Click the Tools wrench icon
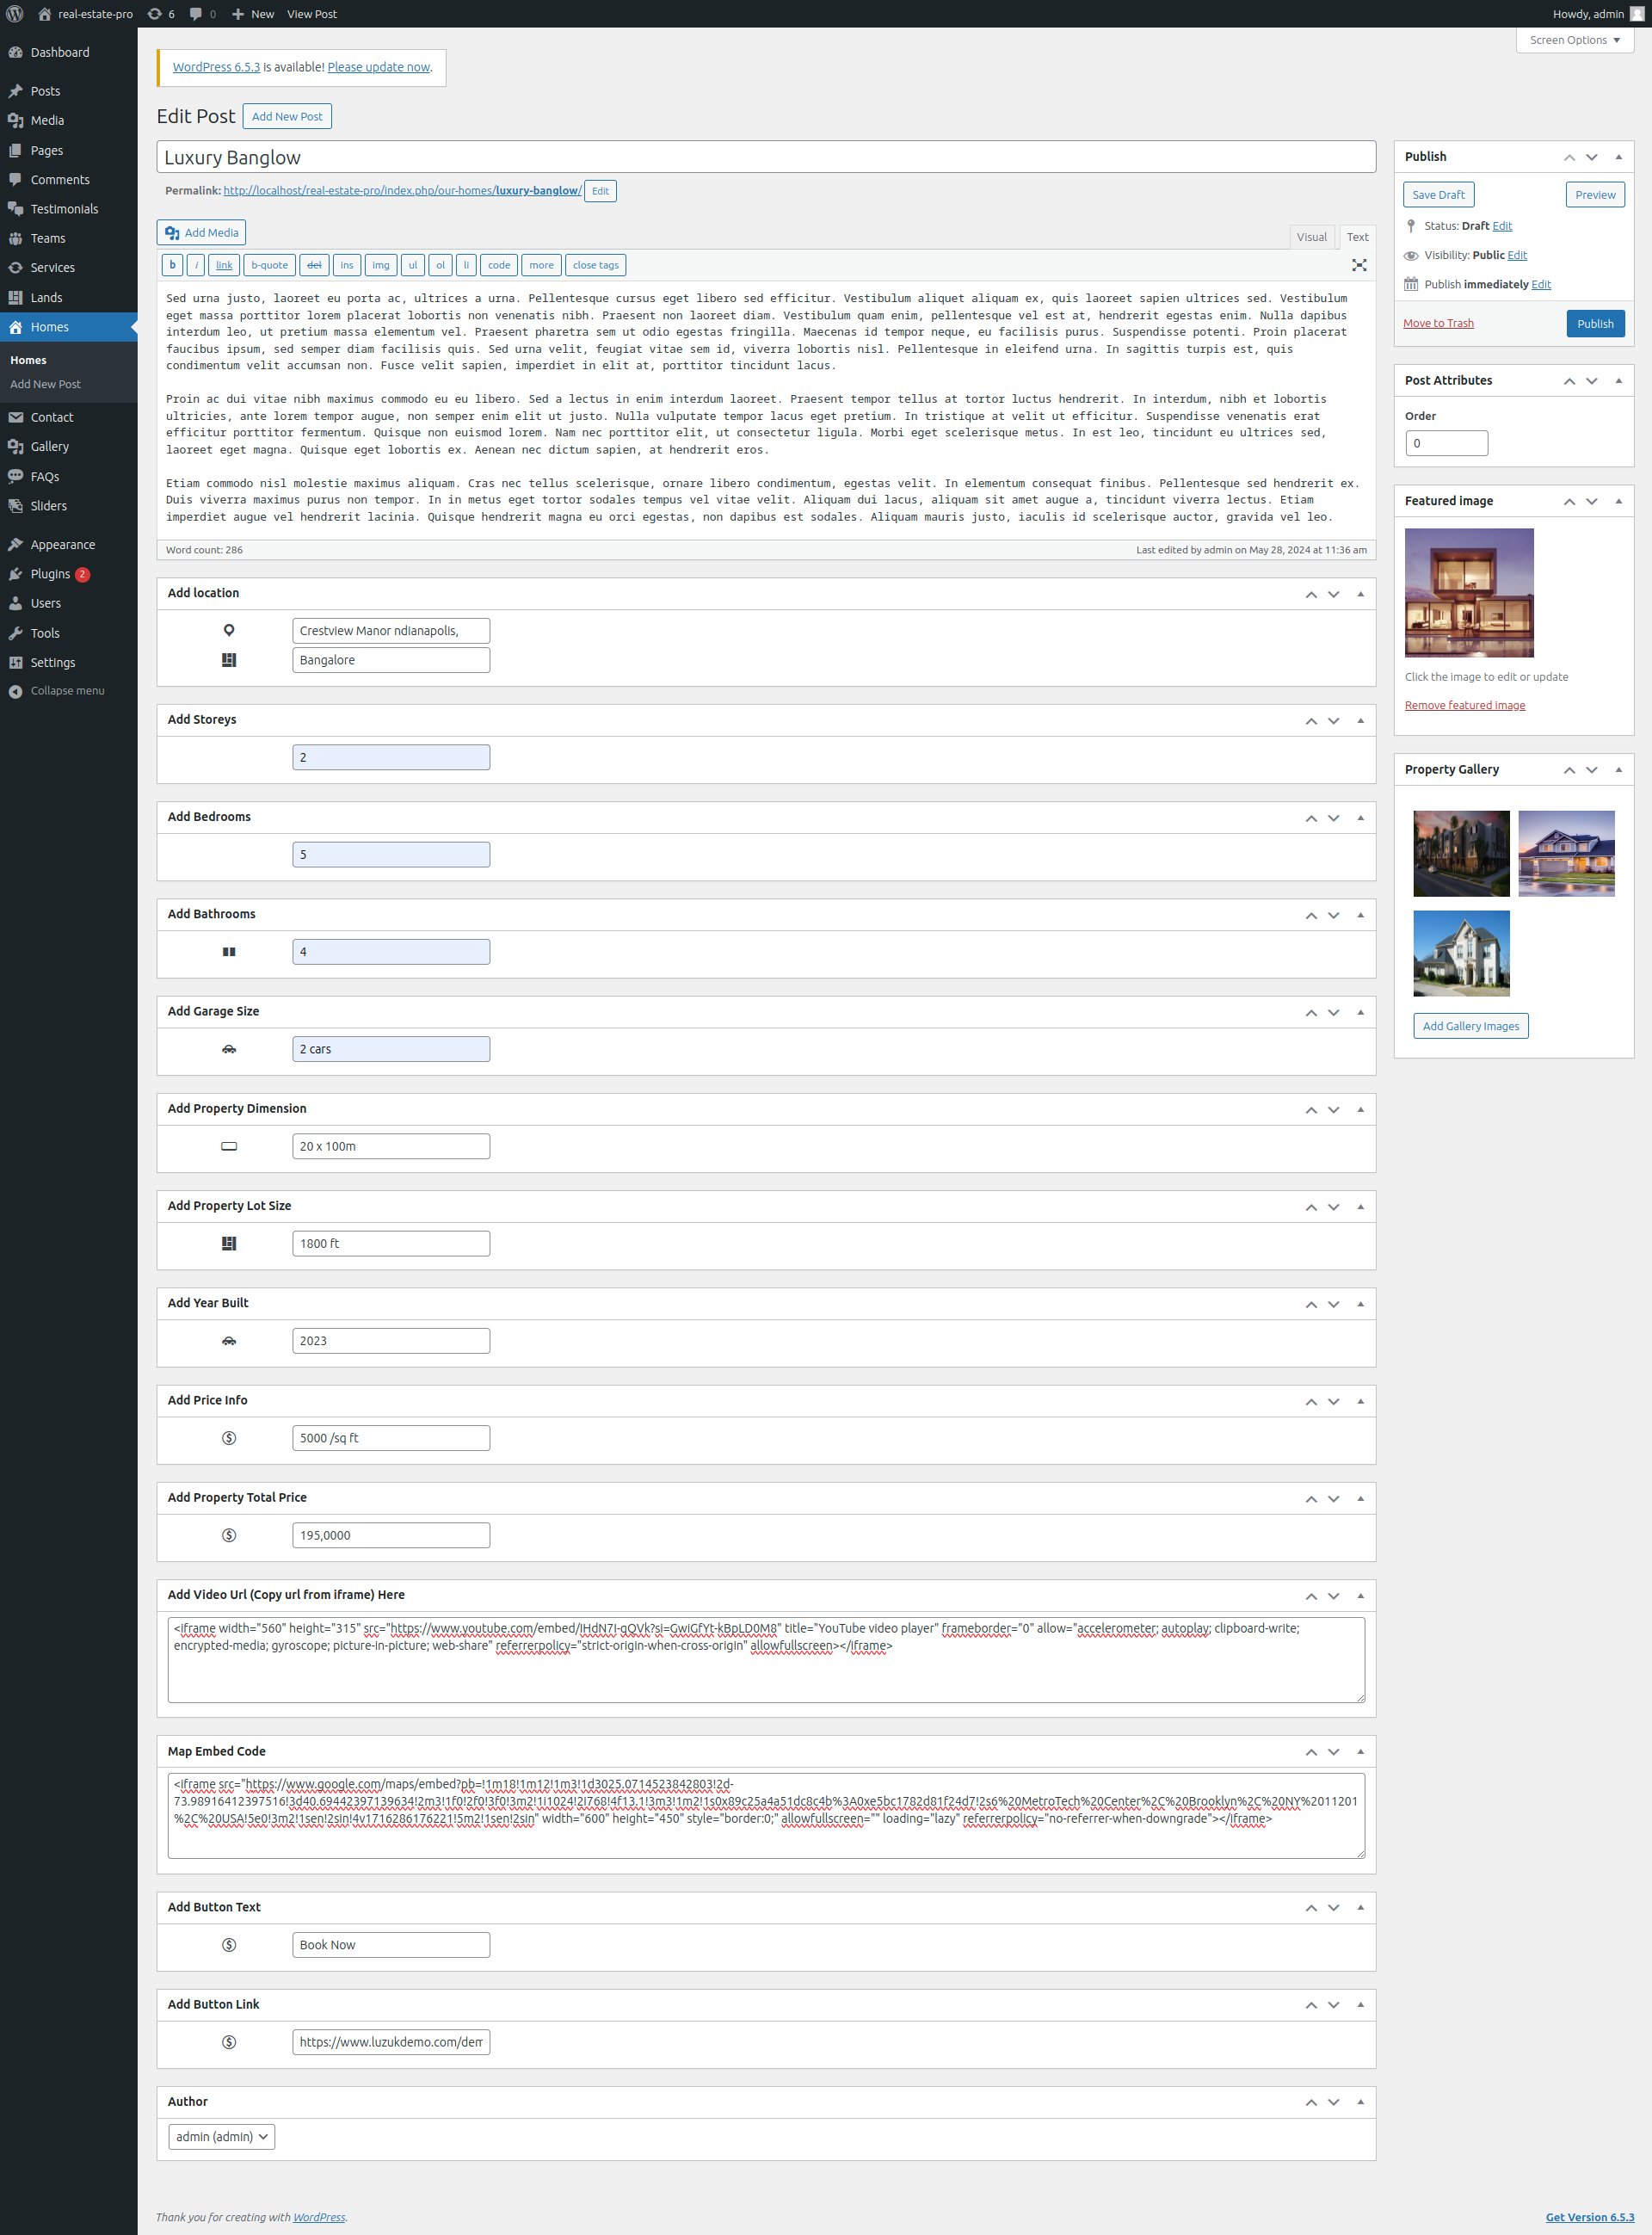 (x=15, y=634)
